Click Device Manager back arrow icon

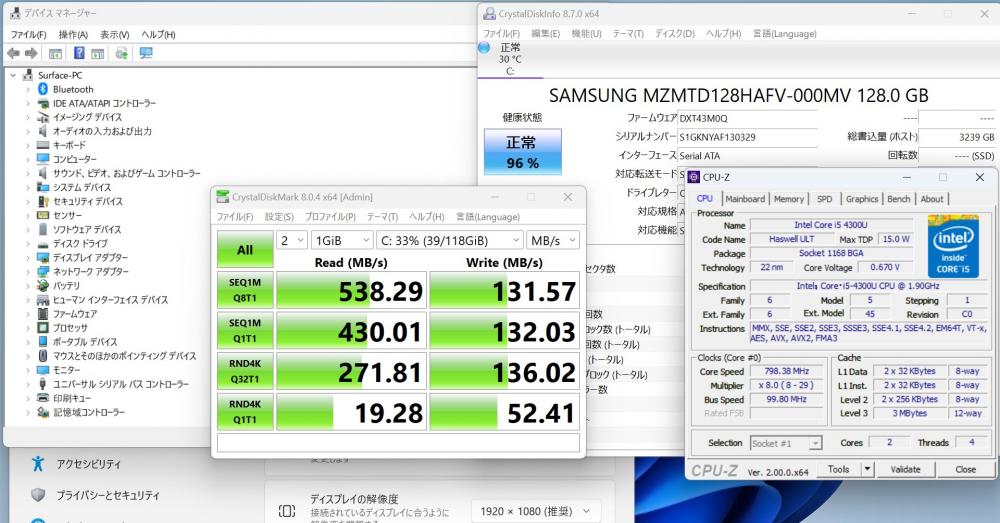click(13, 54)
